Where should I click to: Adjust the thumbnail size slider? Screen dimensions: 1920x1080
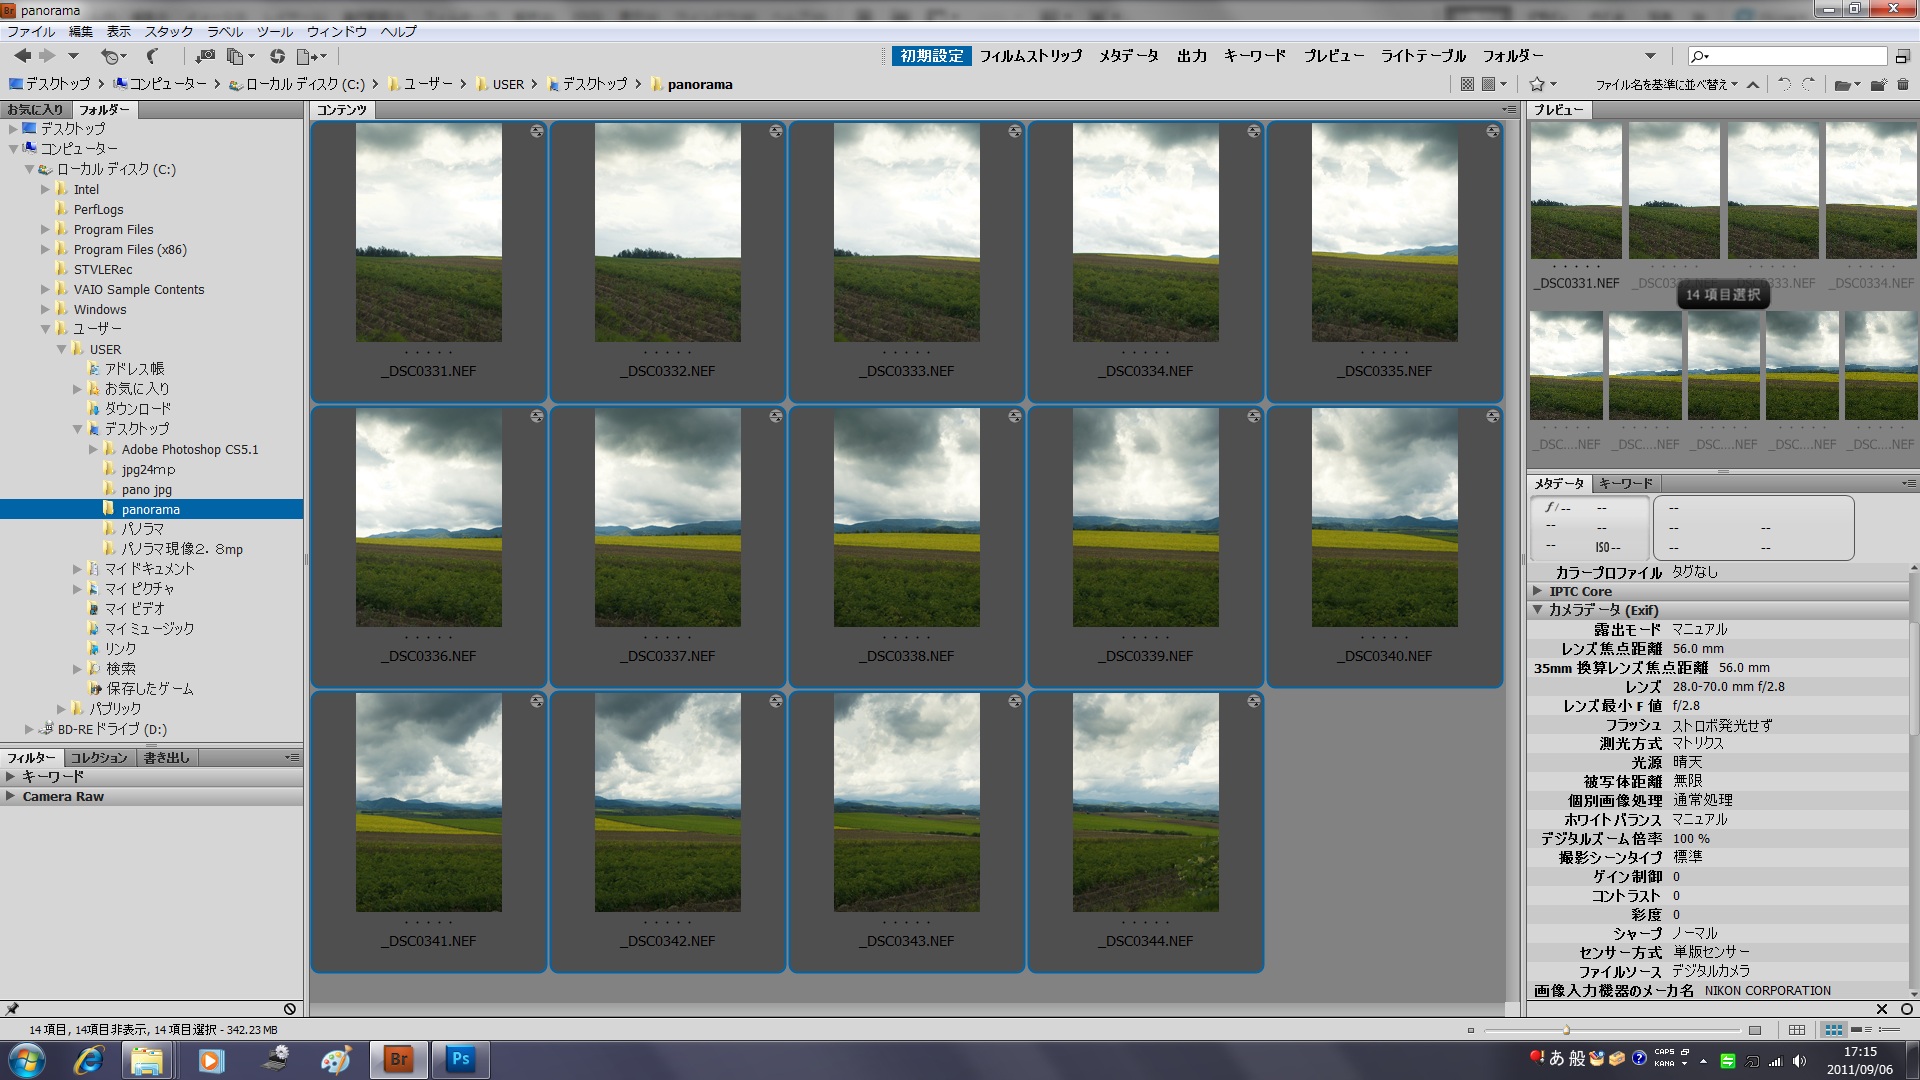point(1566,1029)
